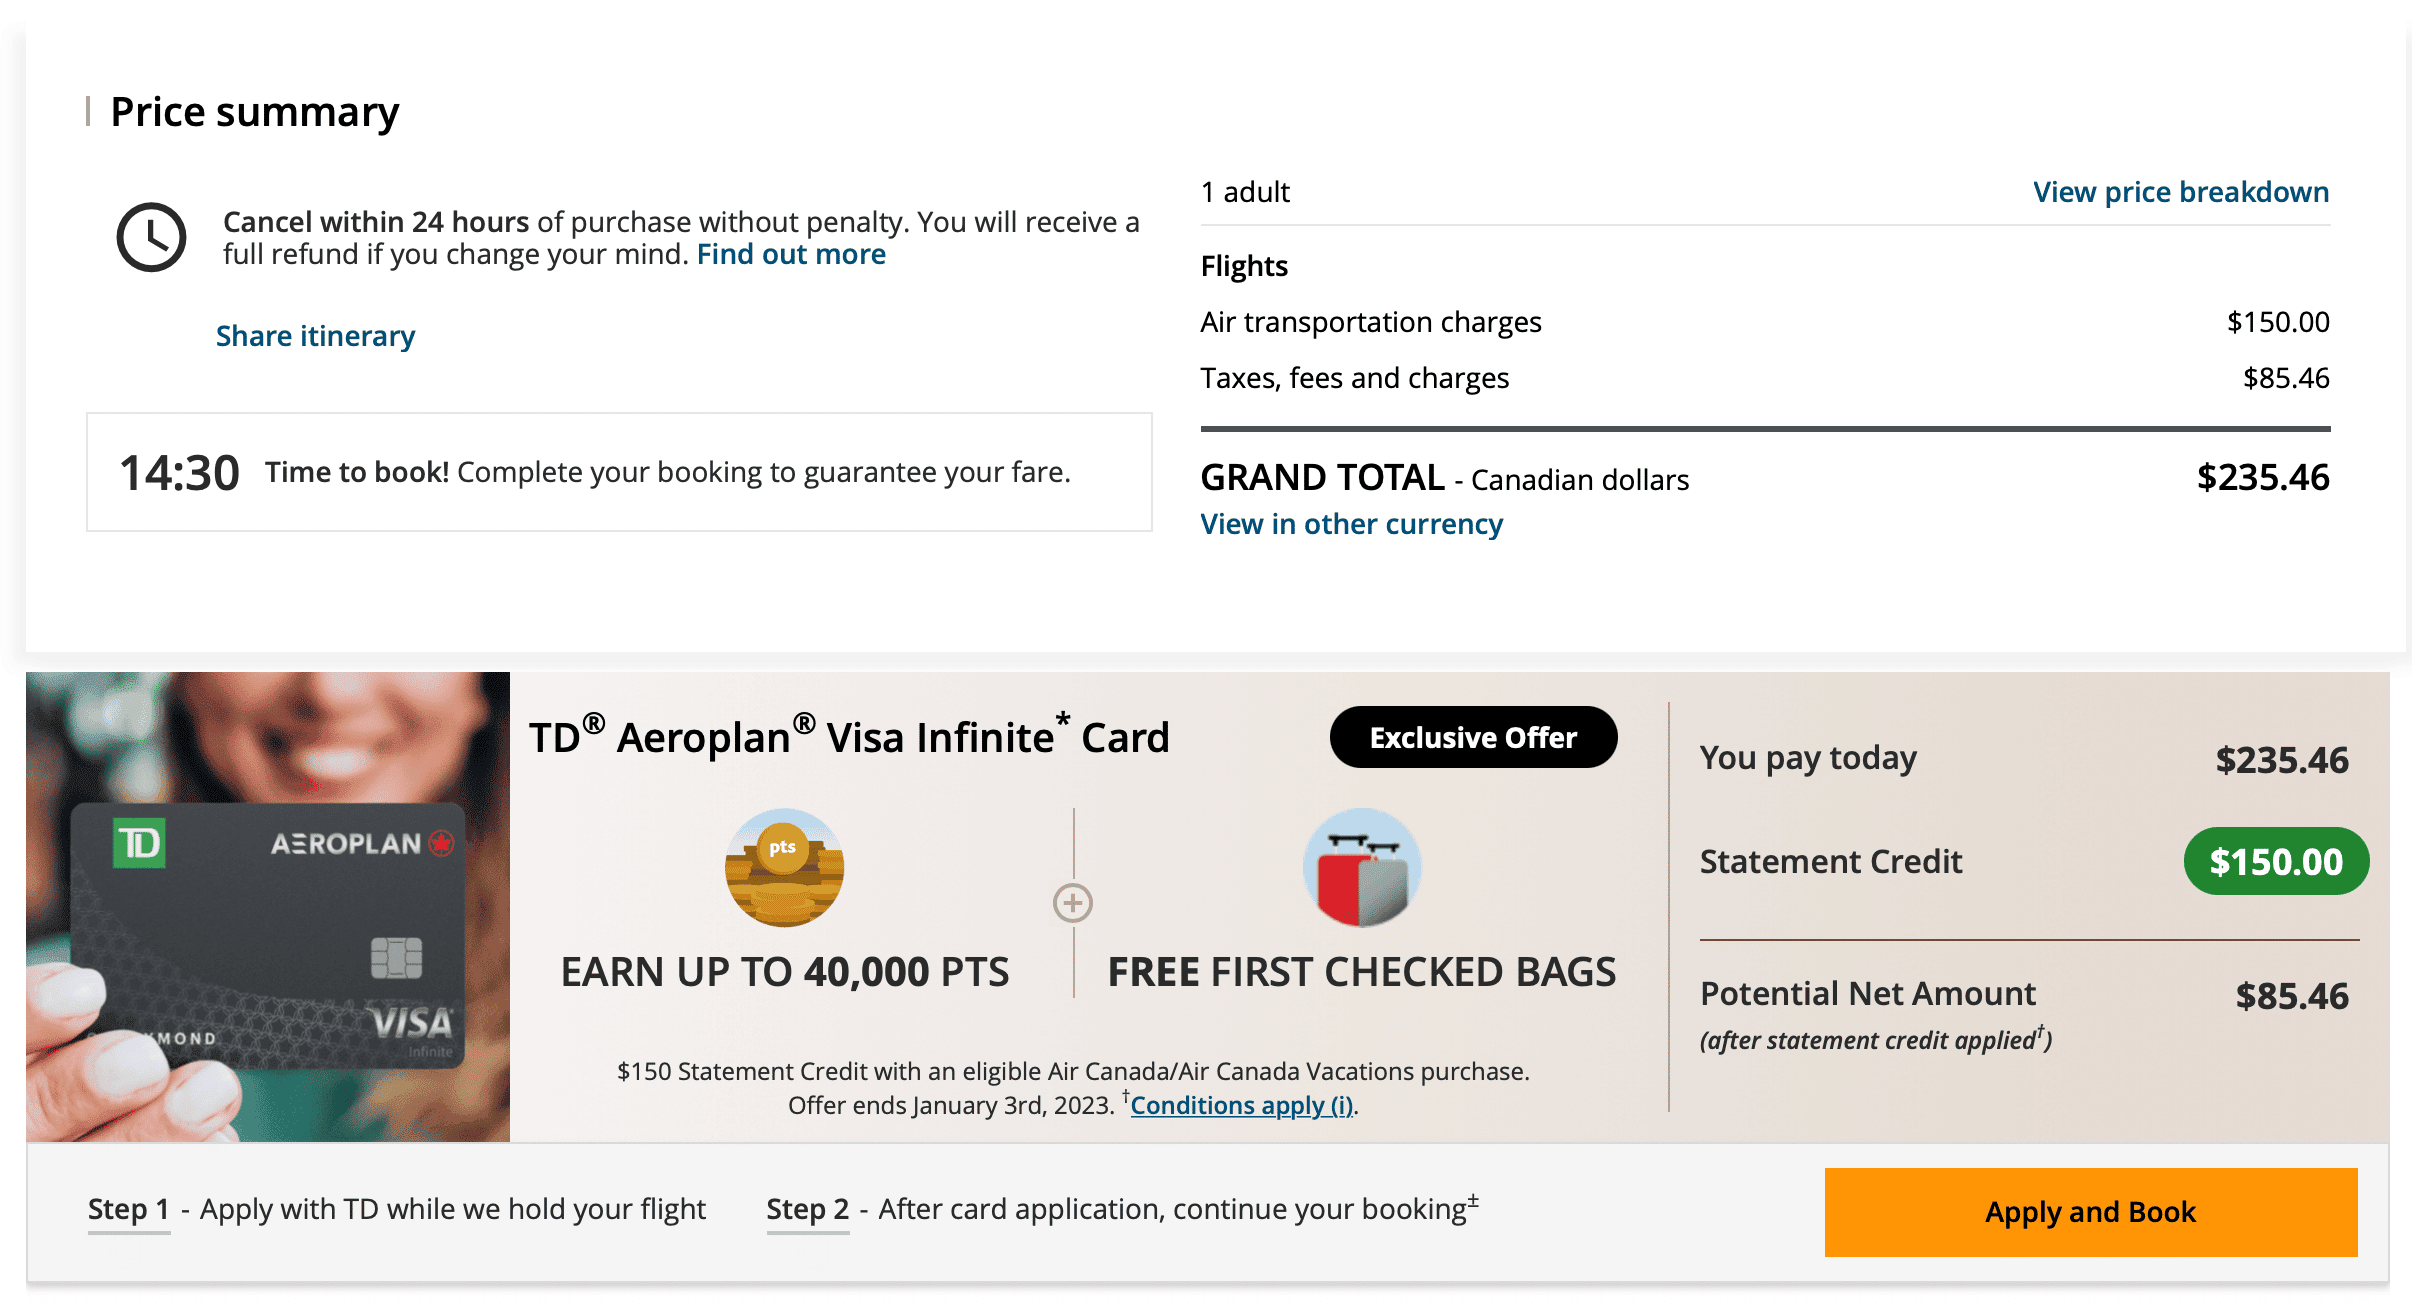Open the Find out more link

tap(791, 254)
